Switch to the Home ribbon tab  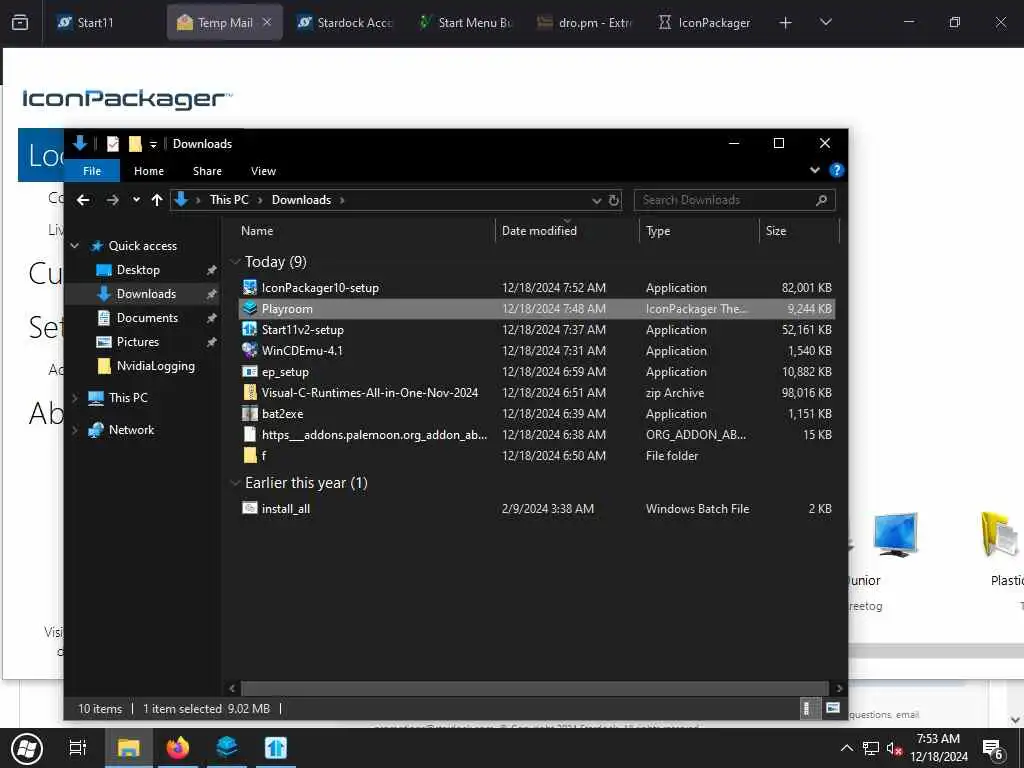click(149, 170)
